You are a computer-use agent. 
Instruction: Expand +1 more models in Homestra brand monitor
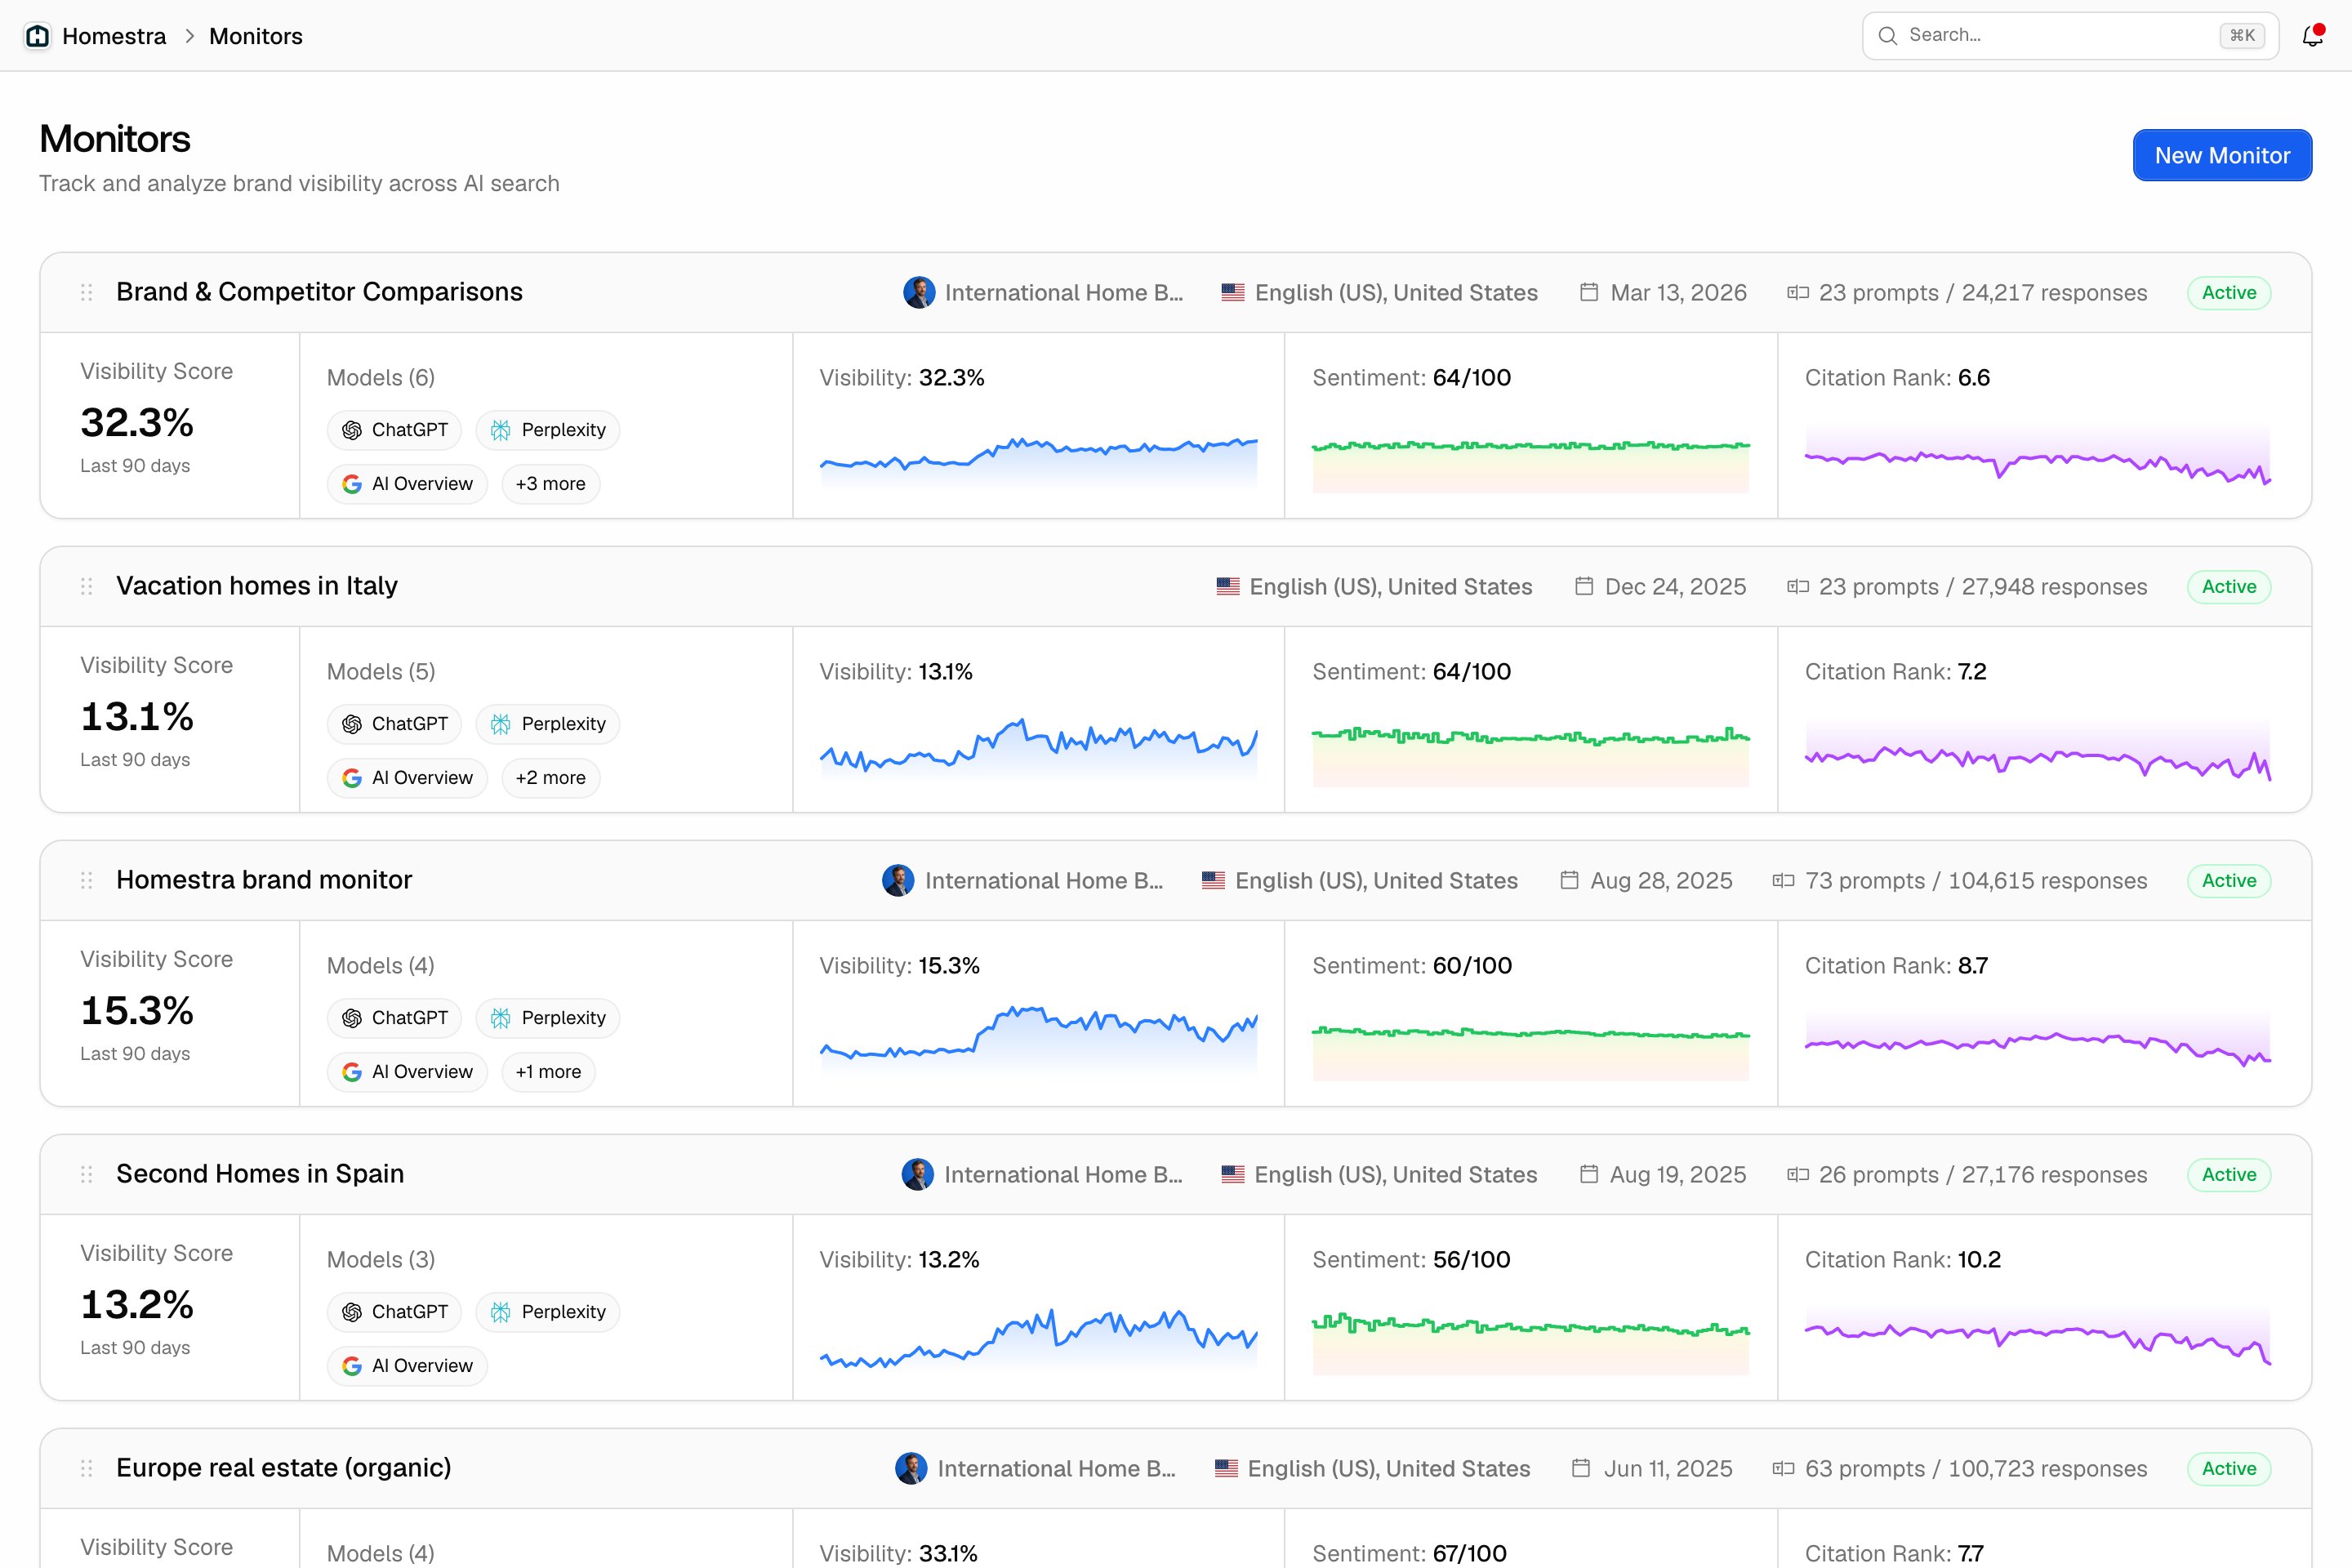click(x=548, y=1072)
